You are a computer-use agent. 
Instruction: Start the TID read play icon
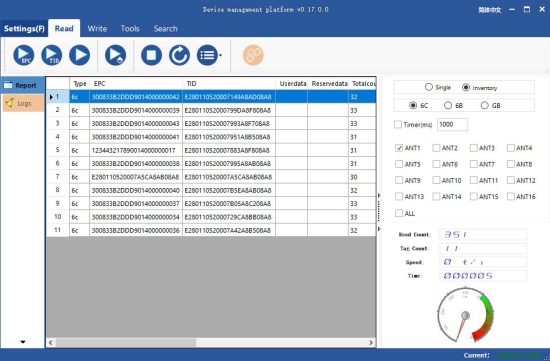52,55
